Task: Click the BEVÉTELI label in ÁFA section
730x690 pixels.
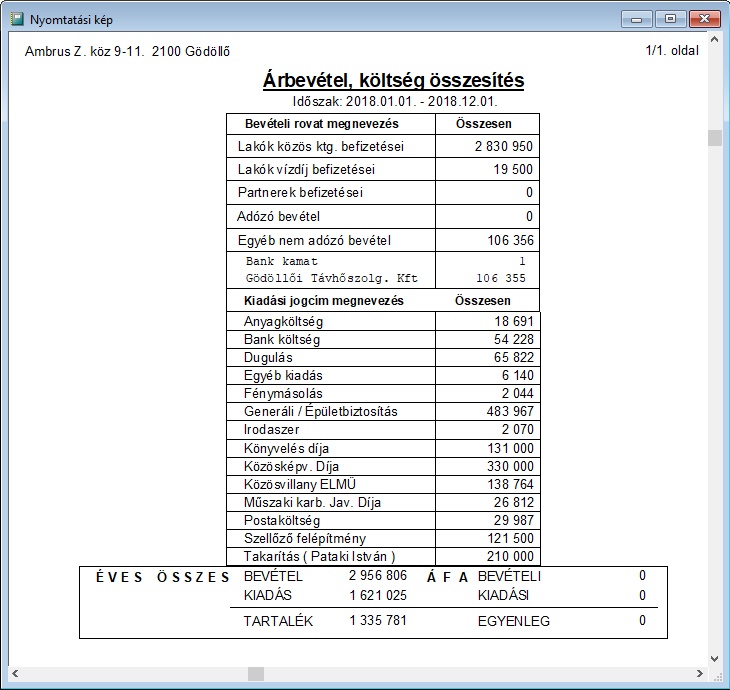Action: (509, 576)
